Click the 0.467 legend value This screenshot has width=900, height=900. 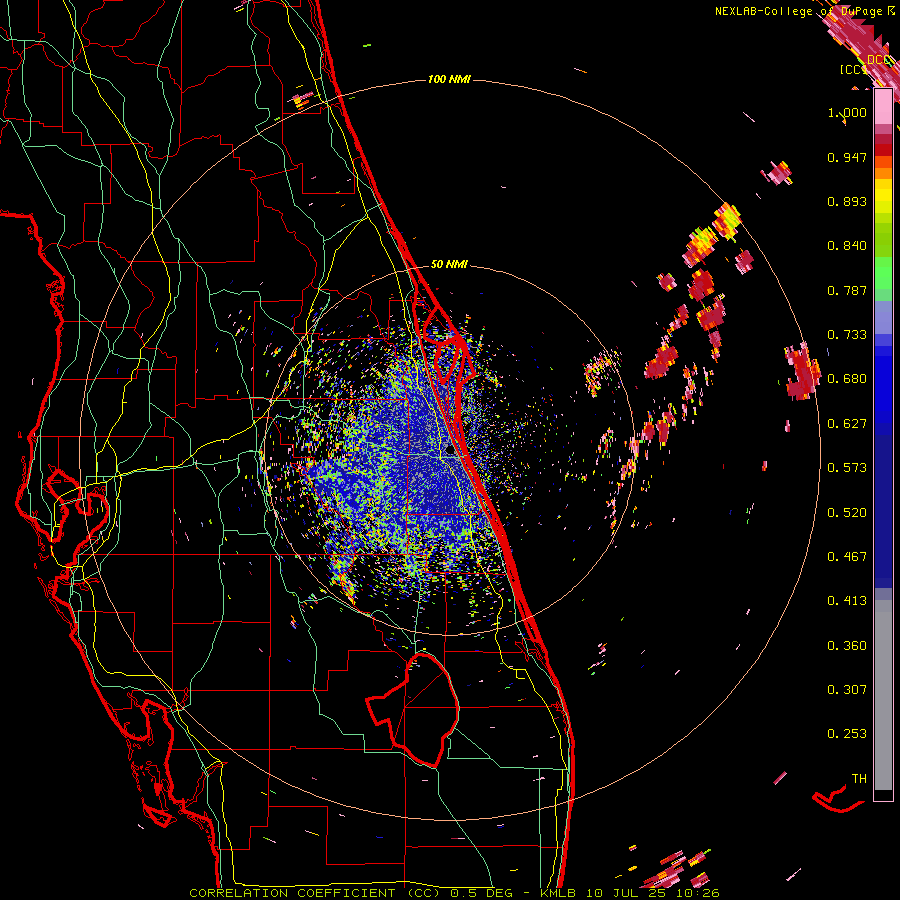[847, 557]
